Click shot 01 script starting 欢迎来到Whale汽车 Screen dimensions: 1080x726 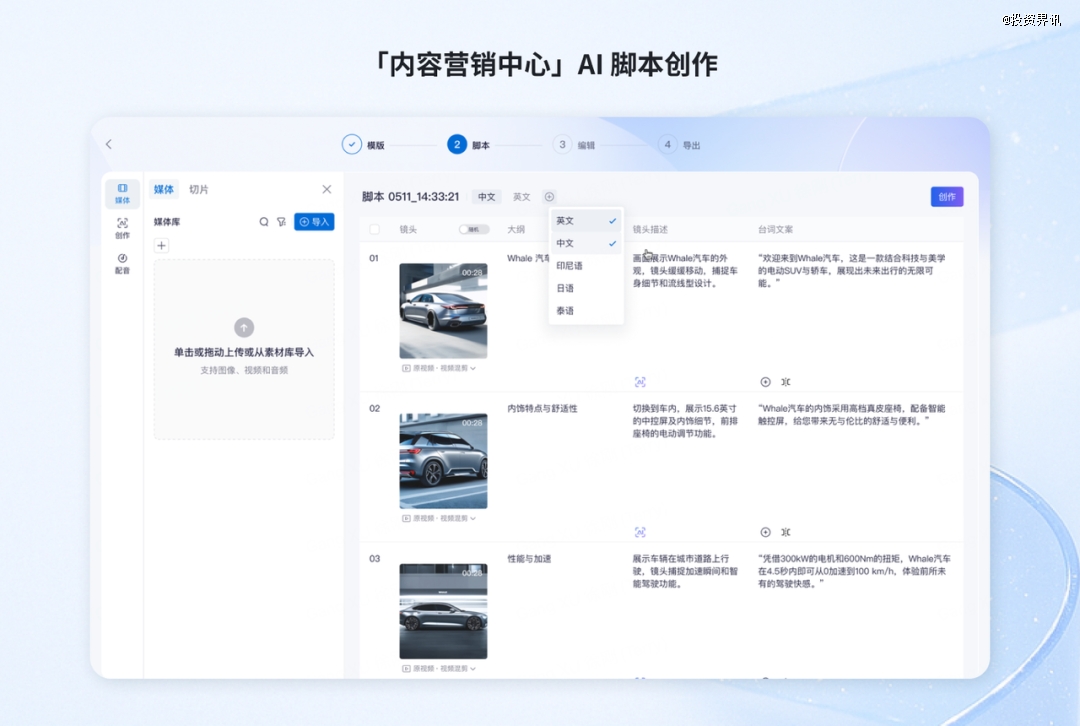[x=852, y=271]
